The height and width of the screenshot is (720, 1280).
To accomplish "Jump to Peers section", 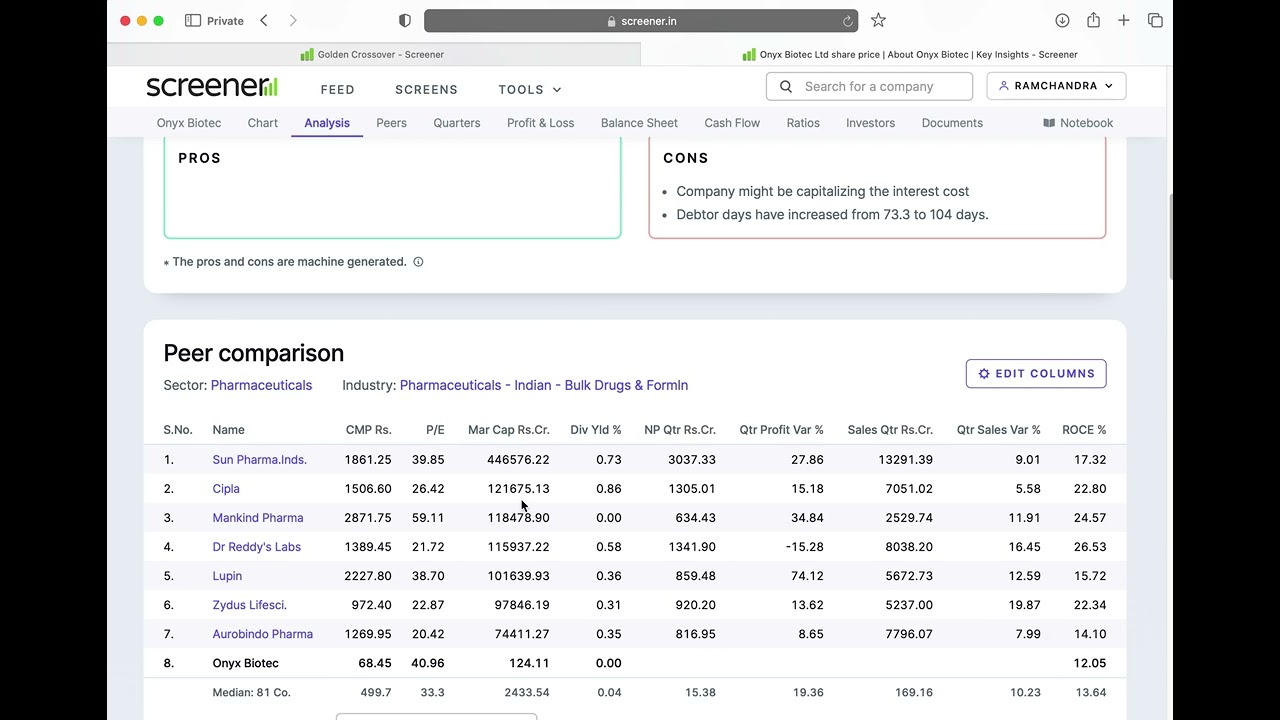I will (391, 123).
